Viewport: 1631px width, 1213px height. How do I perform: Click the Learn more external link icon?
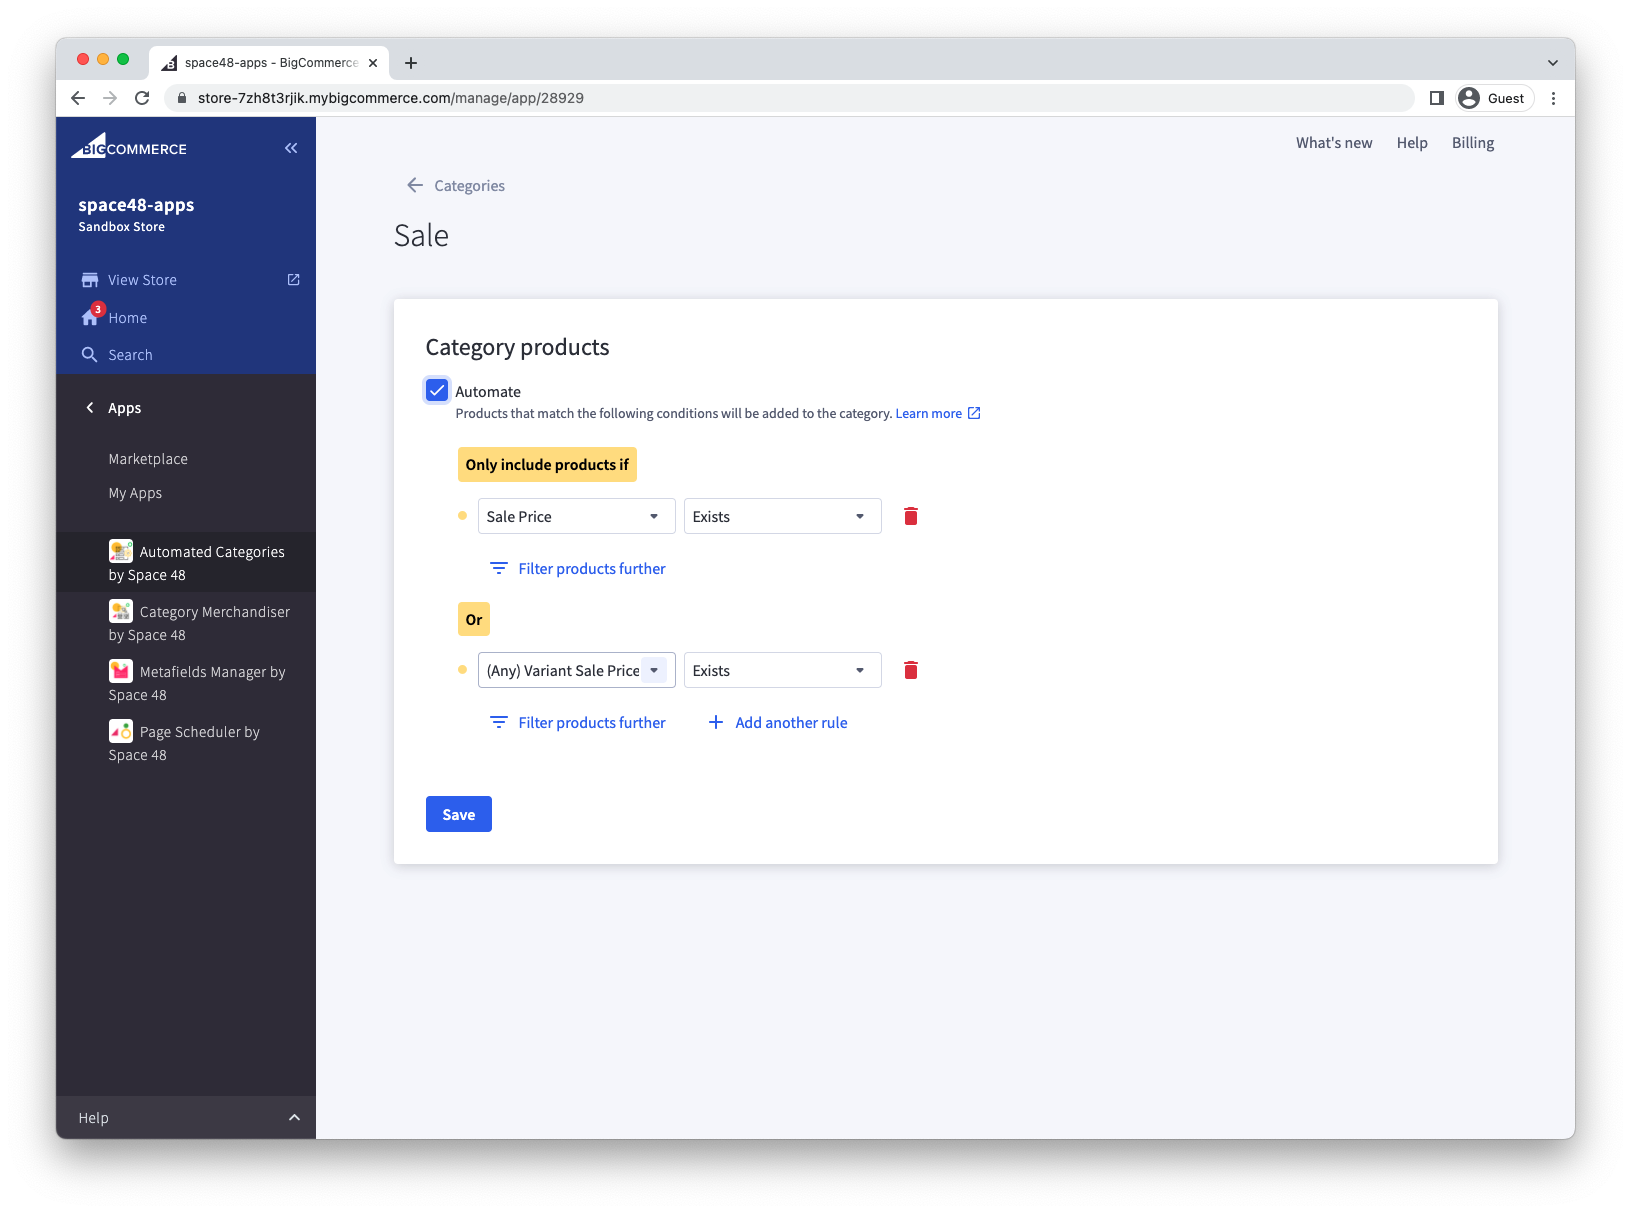coord(974,413)
